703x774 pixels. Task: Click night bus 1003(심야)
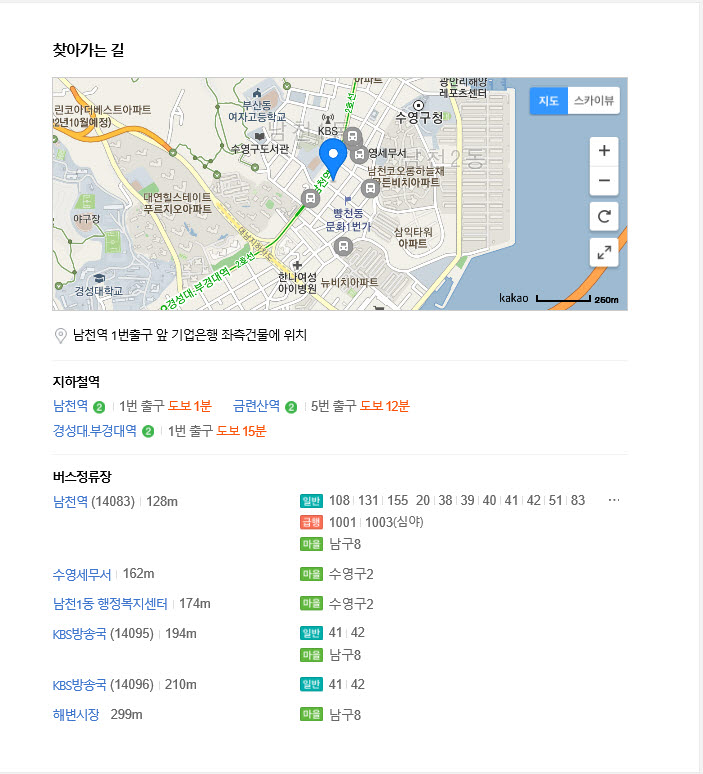(x=394, y=522)
